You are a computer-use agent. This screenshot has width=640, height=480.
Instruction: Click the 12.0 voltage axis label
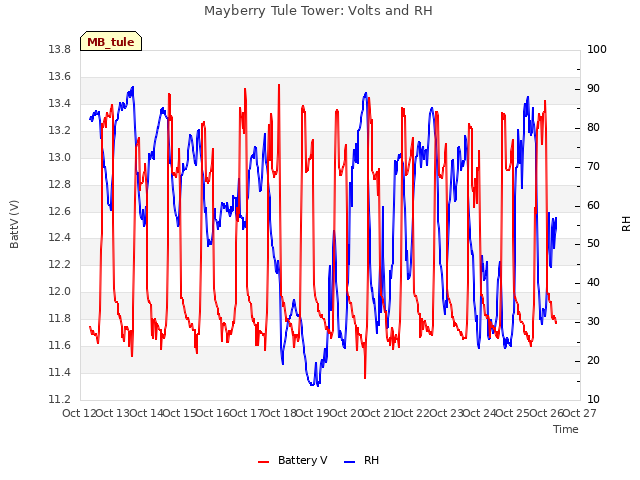59,291
